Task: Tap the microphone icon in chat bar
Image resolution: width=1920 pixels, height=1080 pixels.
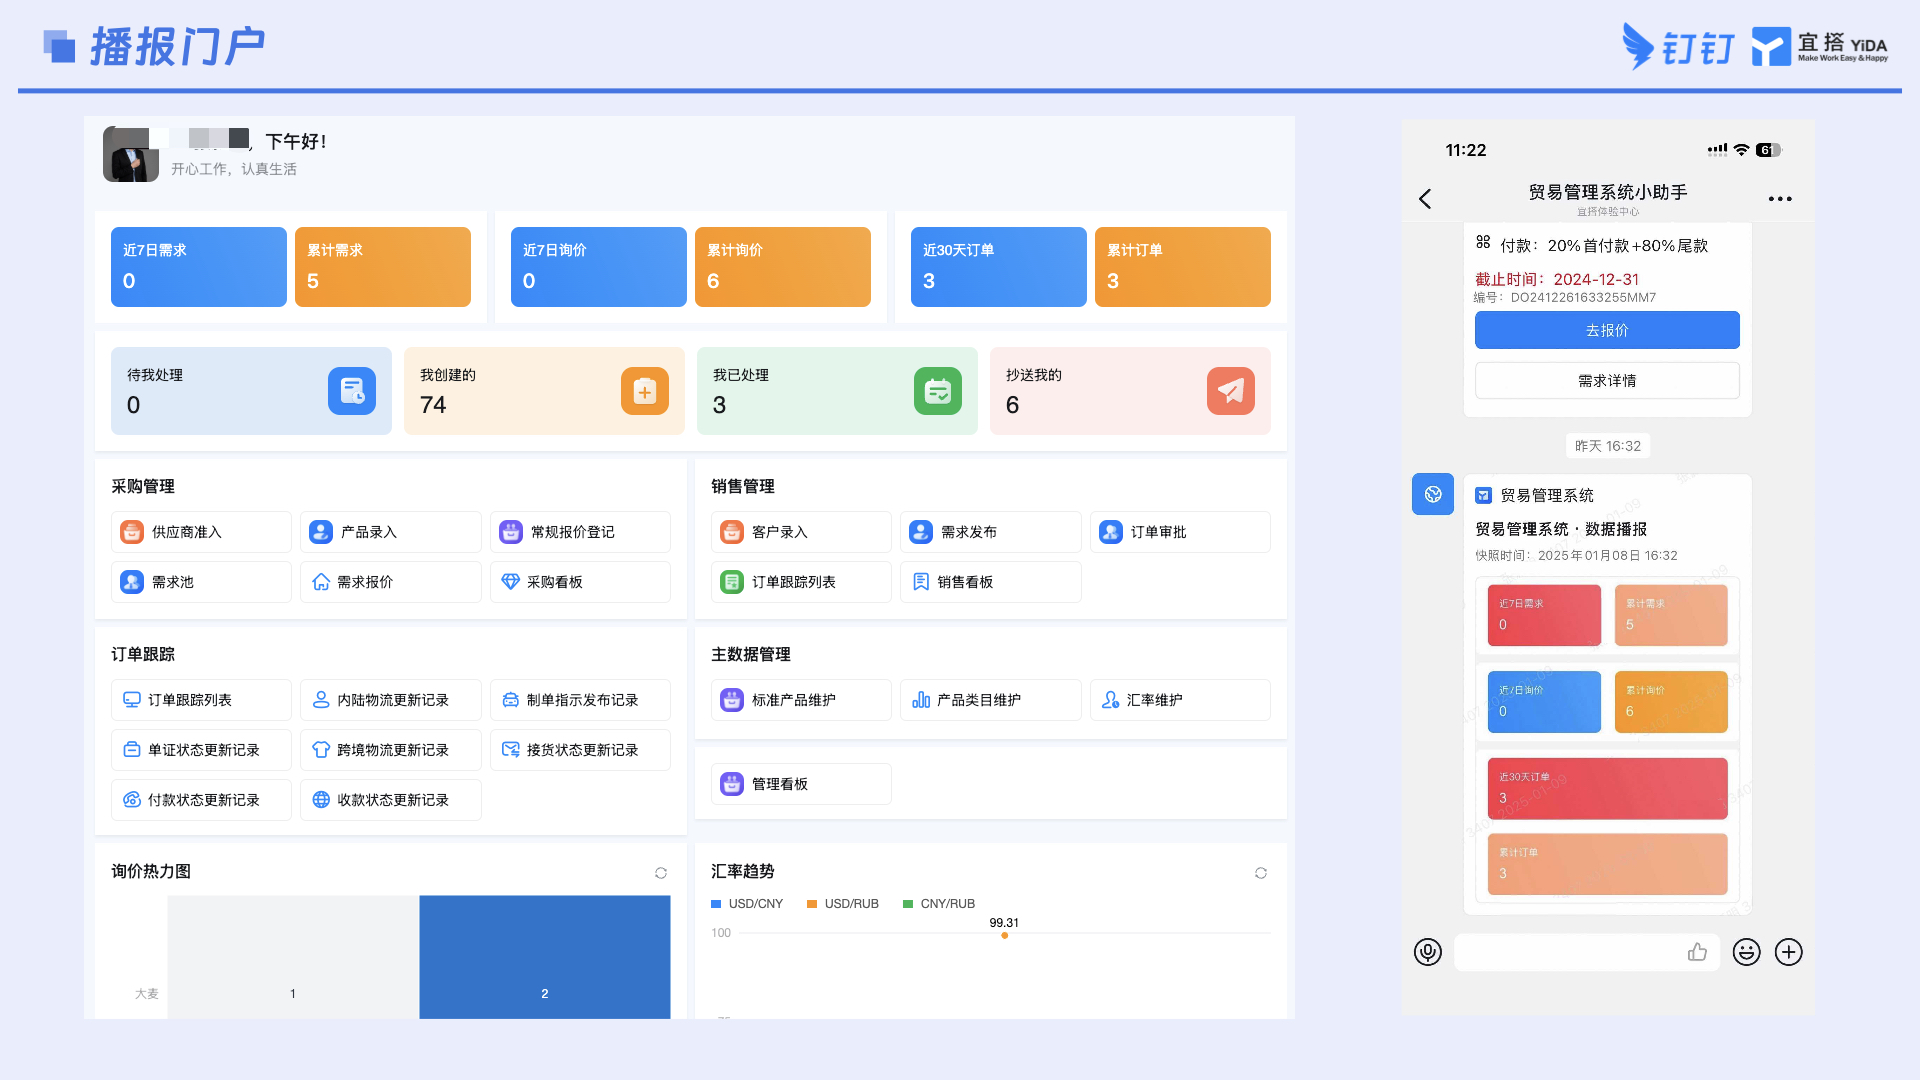Action: [x=1428, y=952]
